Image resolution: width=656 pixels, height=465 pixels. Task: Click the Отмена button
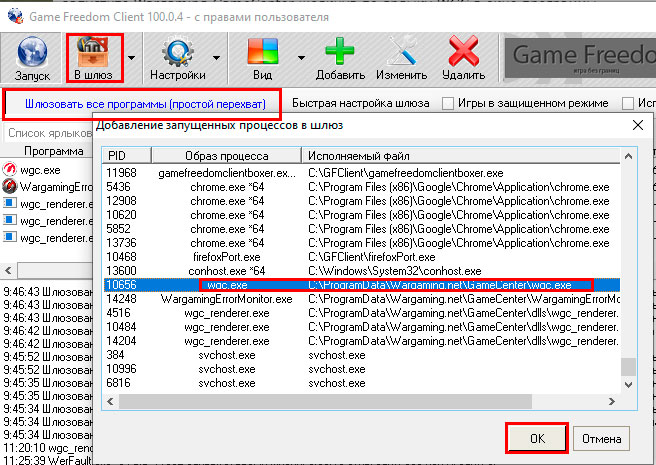[x=602, y=438]
